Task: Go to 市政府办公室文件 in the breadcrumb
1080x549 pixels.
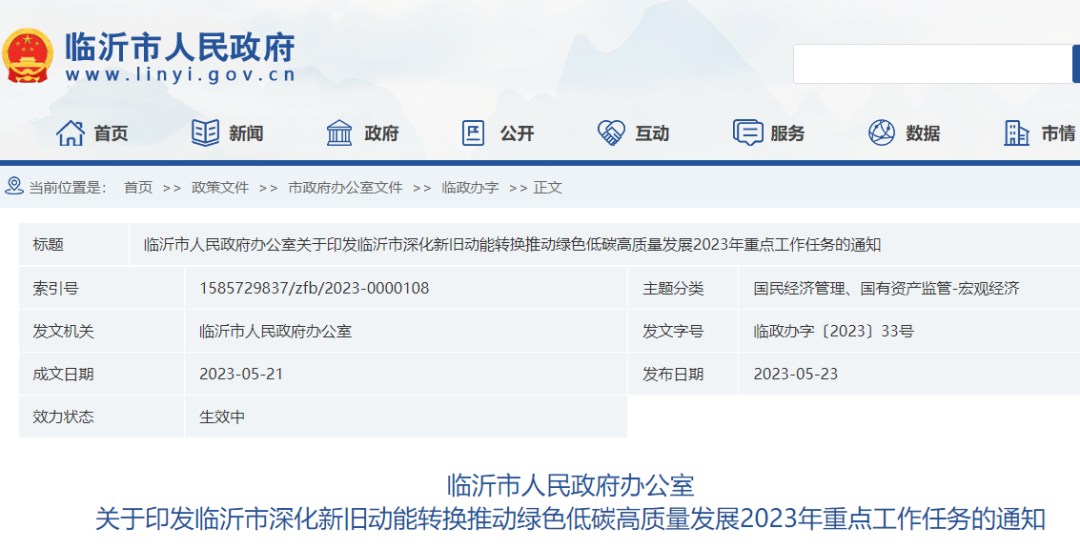Action: point(345,187)
